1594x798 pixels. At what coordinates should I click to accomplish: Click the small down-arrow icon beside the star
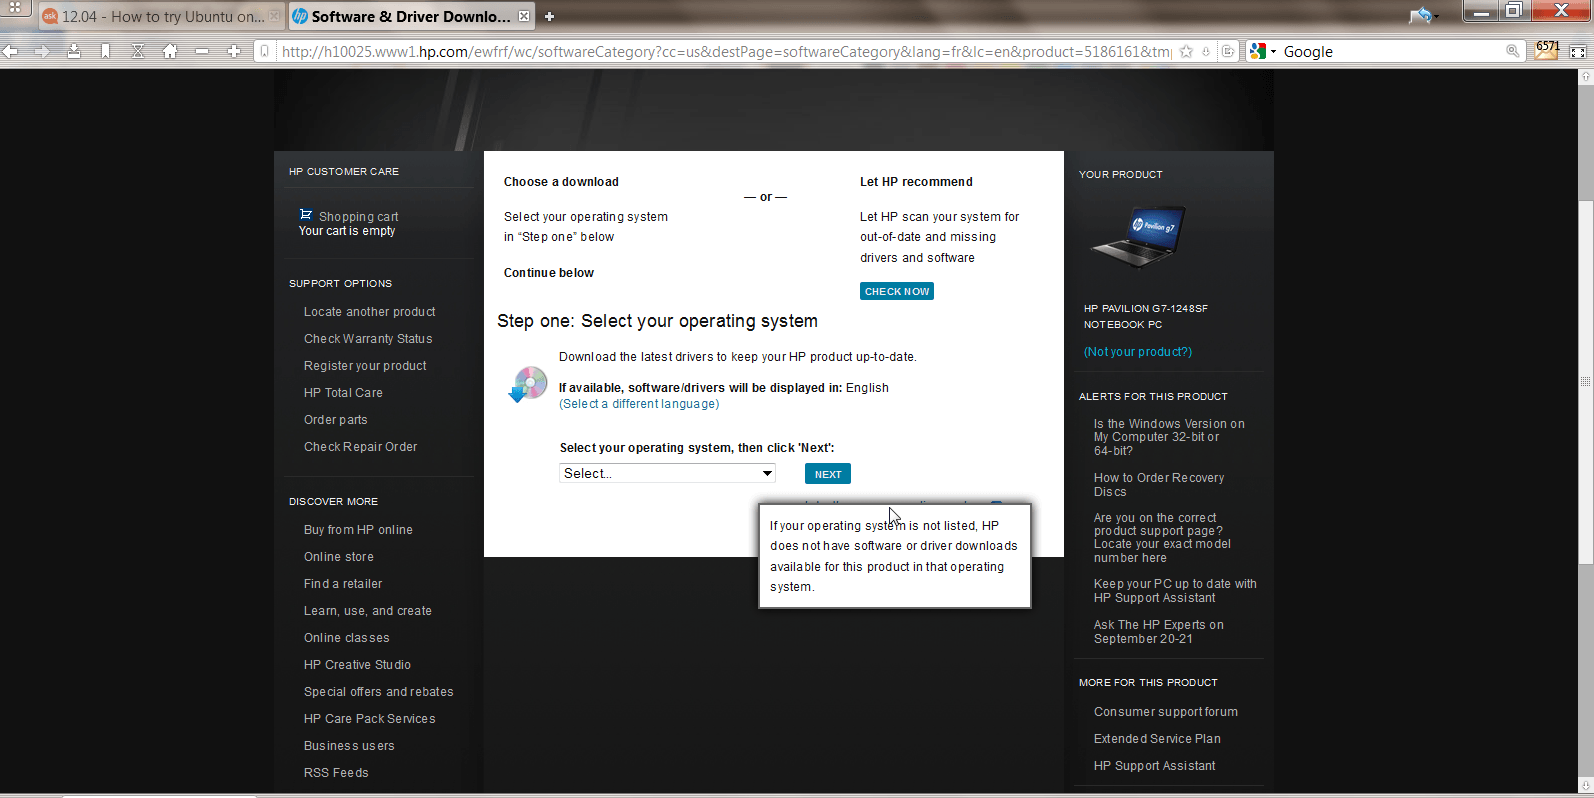tap(1207, 51)
